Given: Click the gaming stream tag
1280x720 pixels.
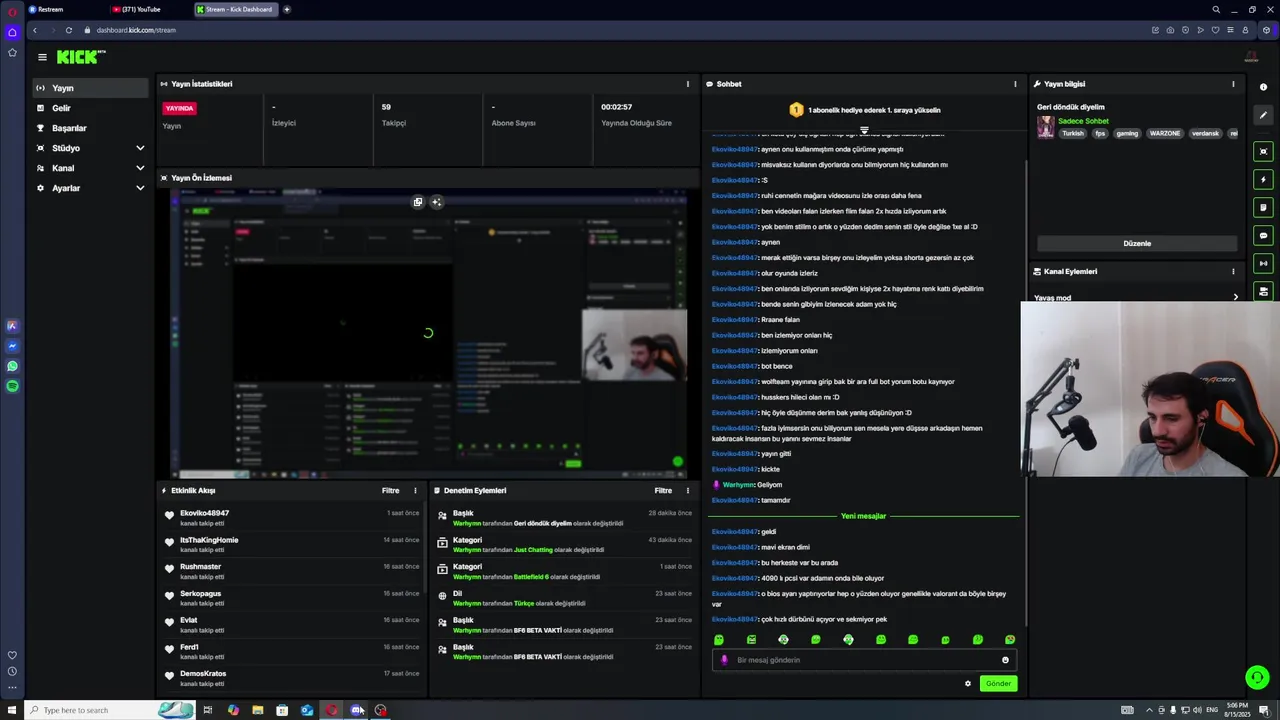Looking at the screenshot, I should [x=1127, y=133].
